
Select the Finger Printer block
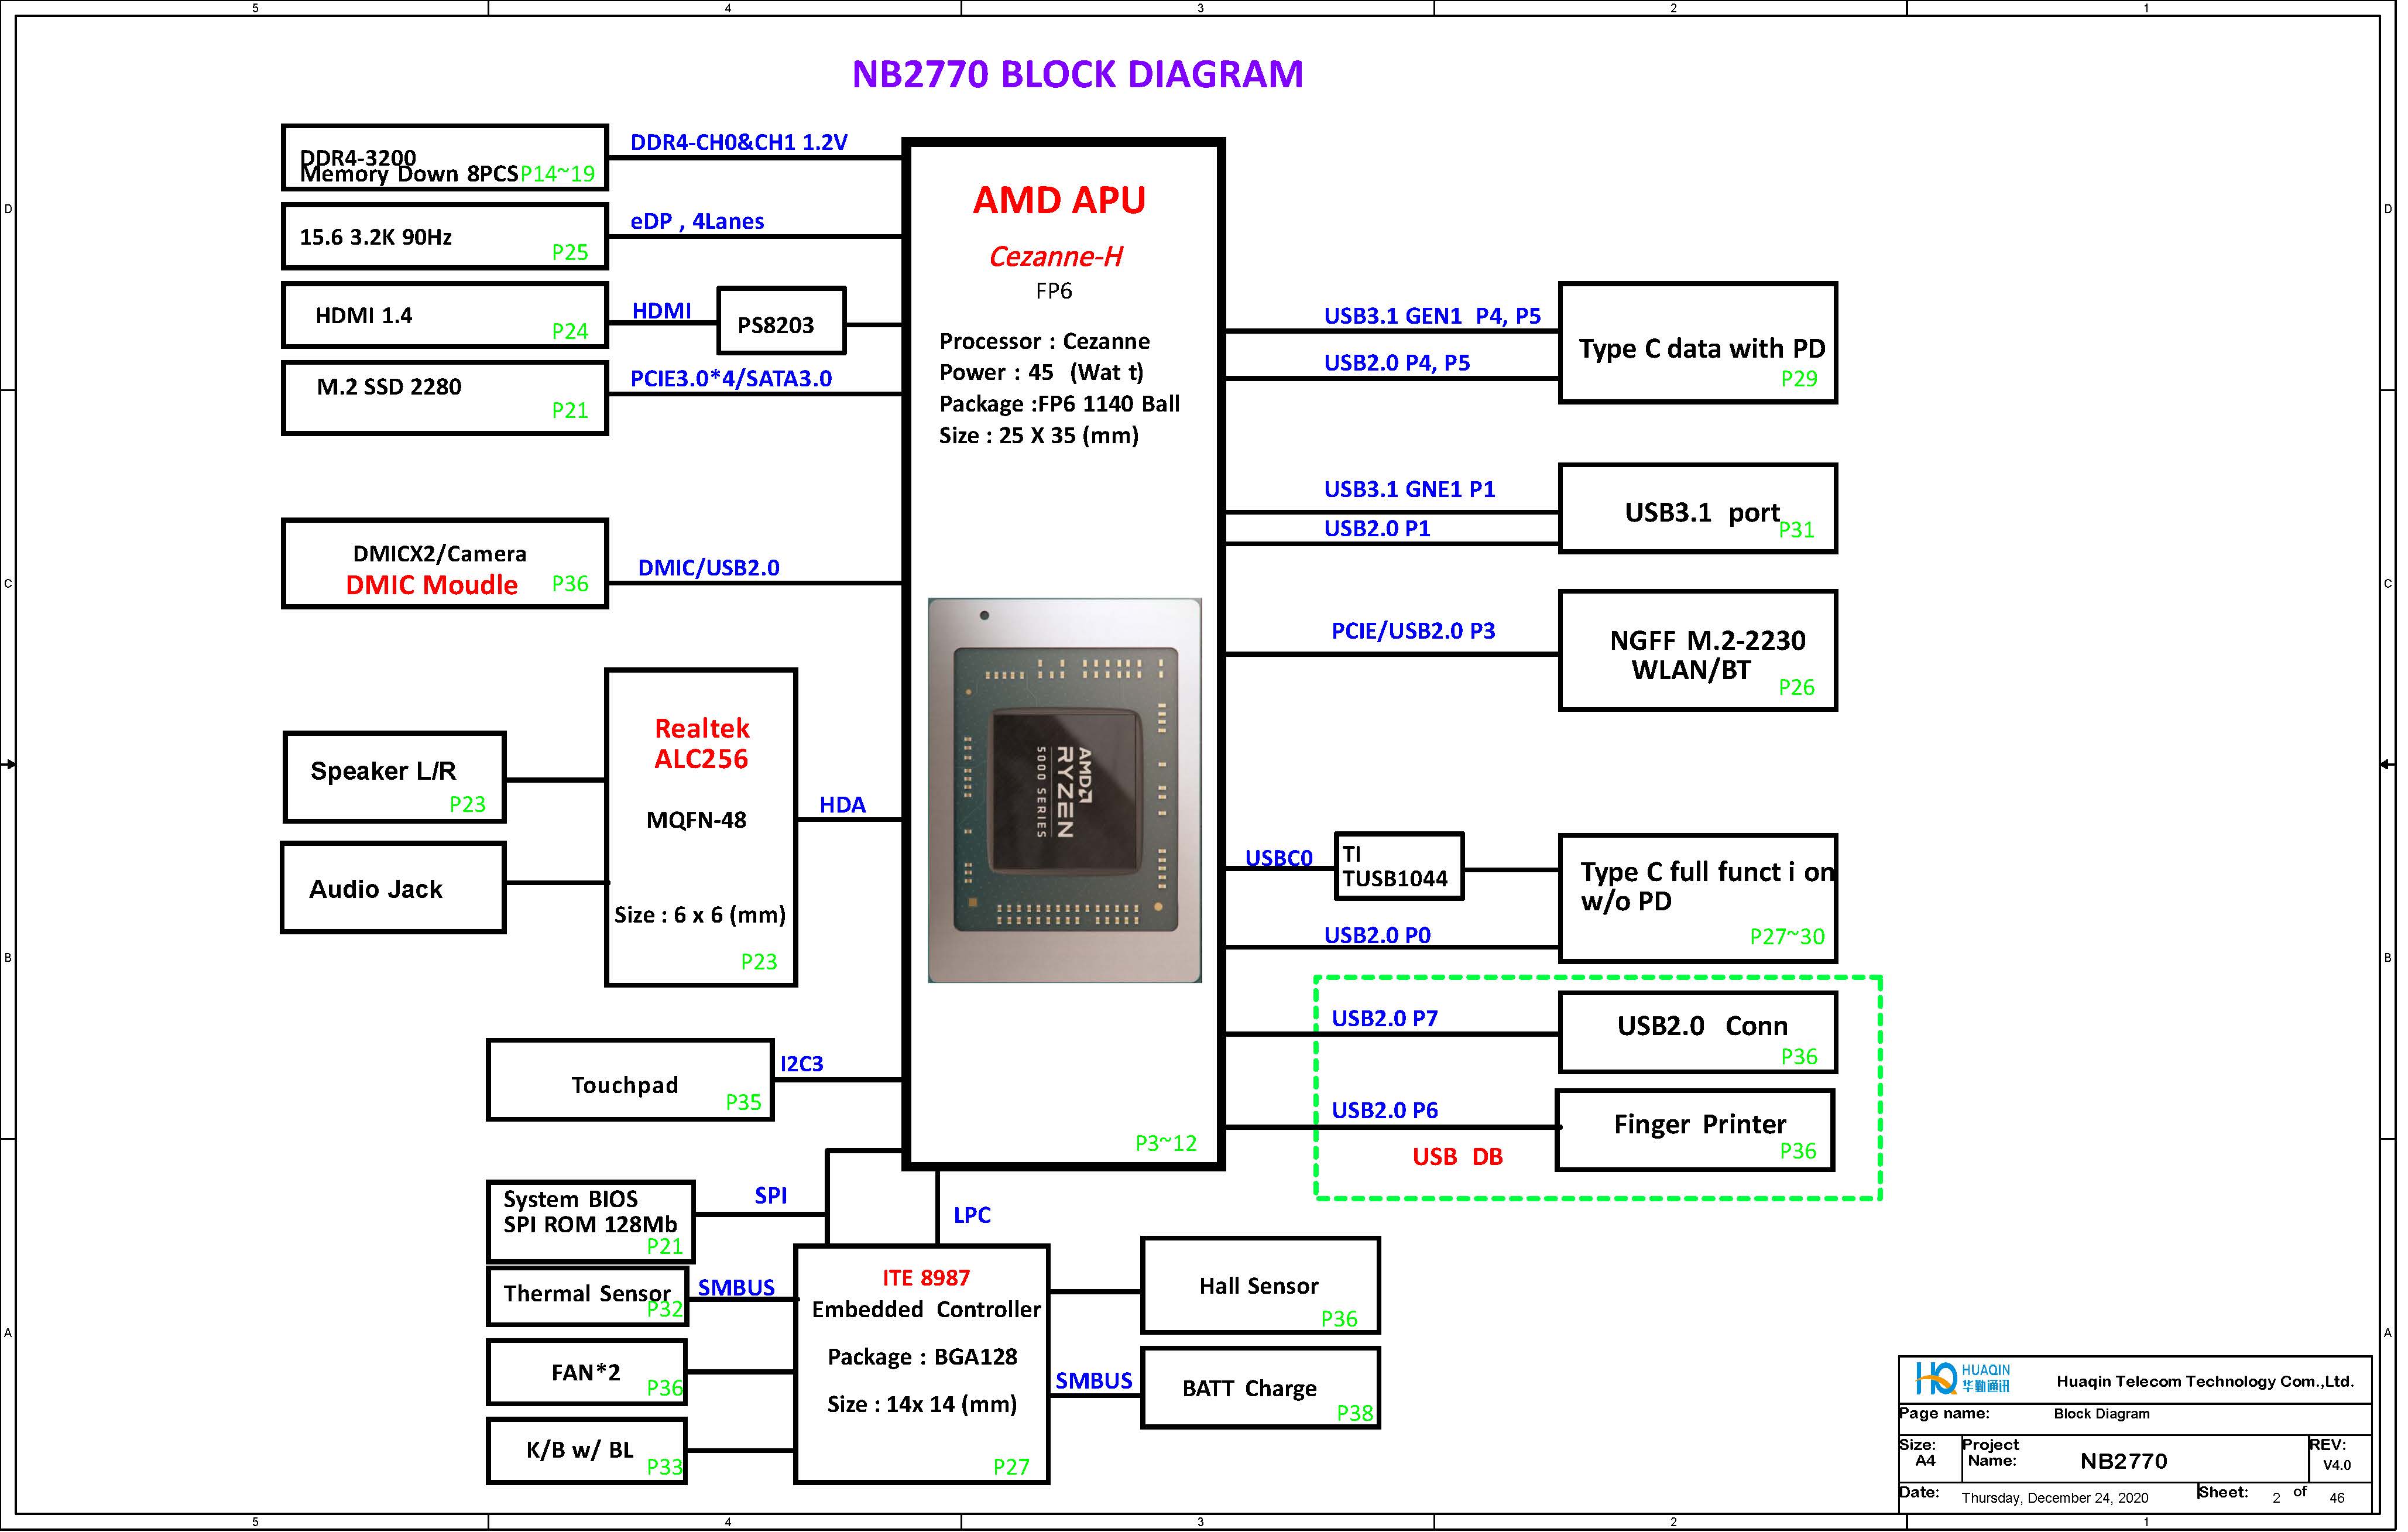1696,1131
